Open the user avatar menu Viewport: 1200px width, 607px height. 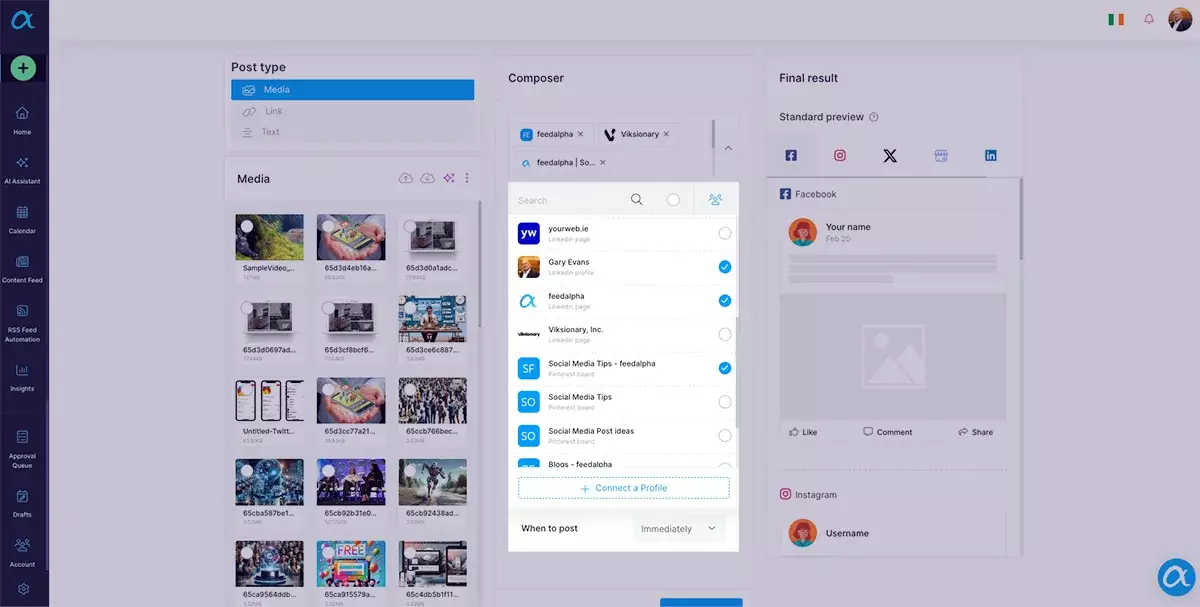(x=1180, y=19)
